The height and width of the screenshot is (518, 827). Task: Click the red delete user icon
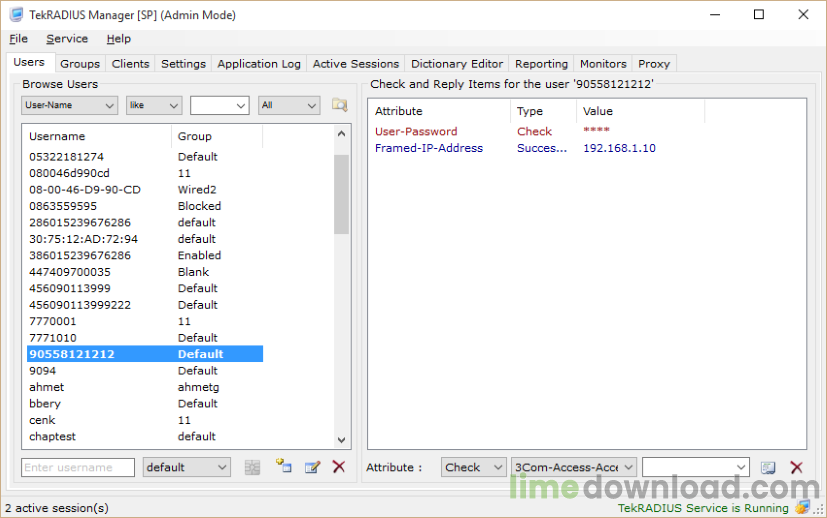click(x=338, y=467)
